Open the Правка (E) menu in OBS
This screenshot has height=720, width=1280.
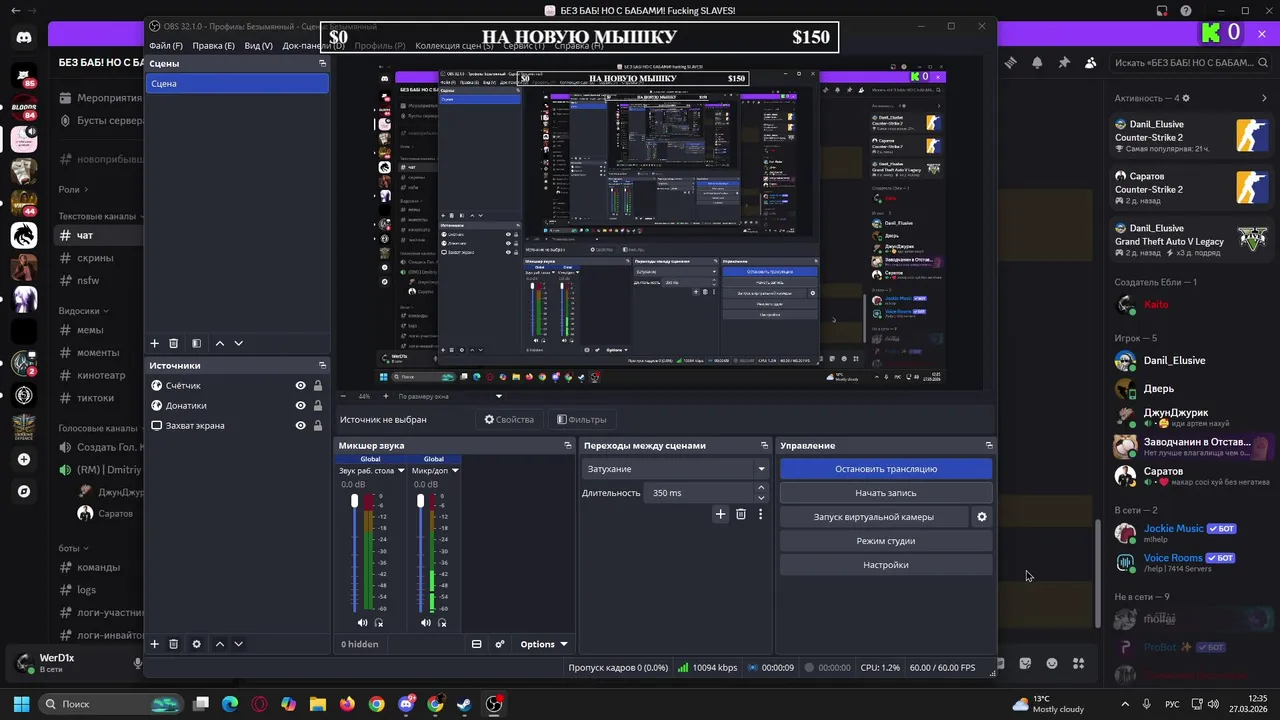coord(213,46)
